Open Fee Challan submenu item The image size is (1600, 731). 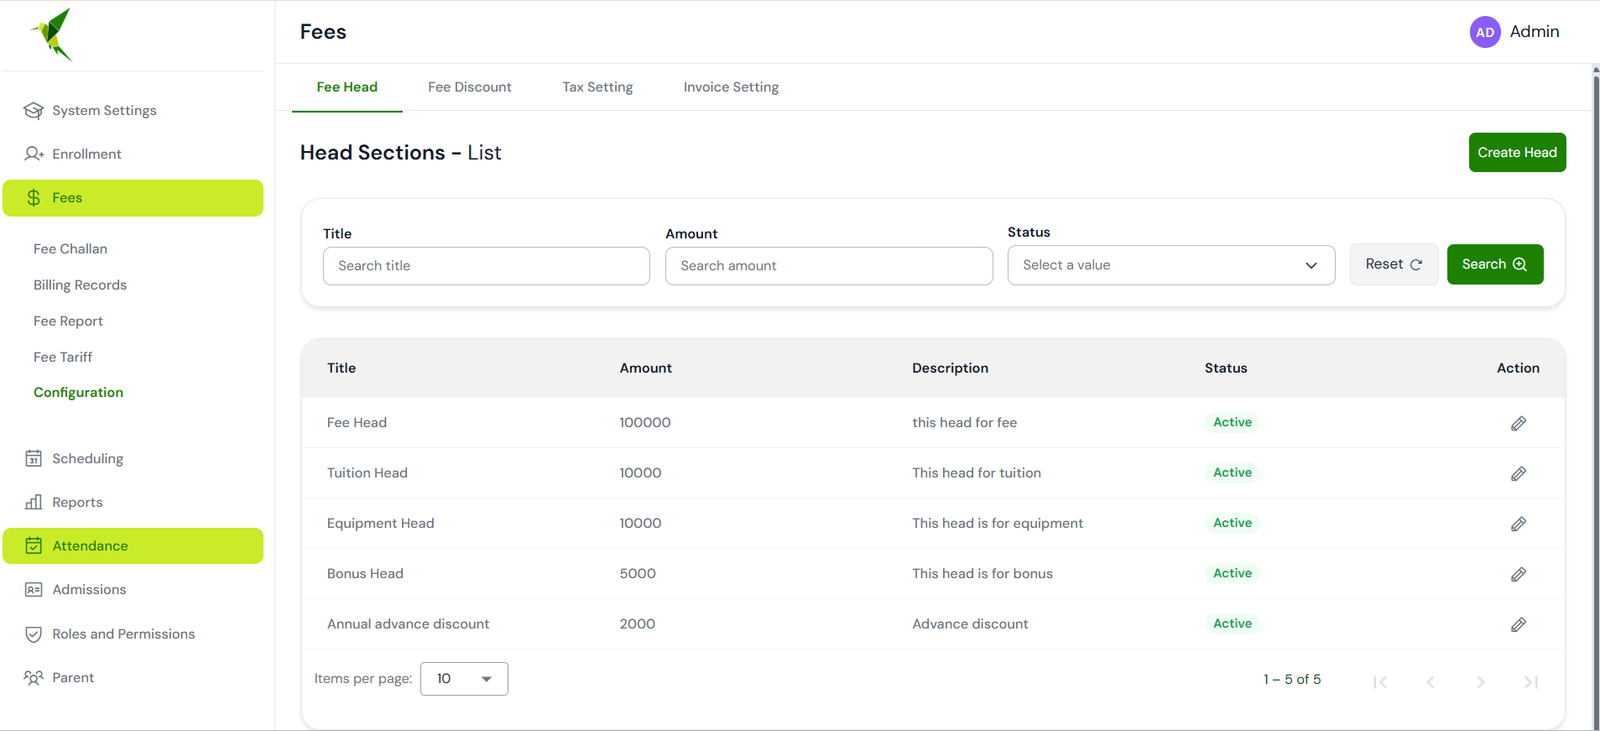point(70,249)
